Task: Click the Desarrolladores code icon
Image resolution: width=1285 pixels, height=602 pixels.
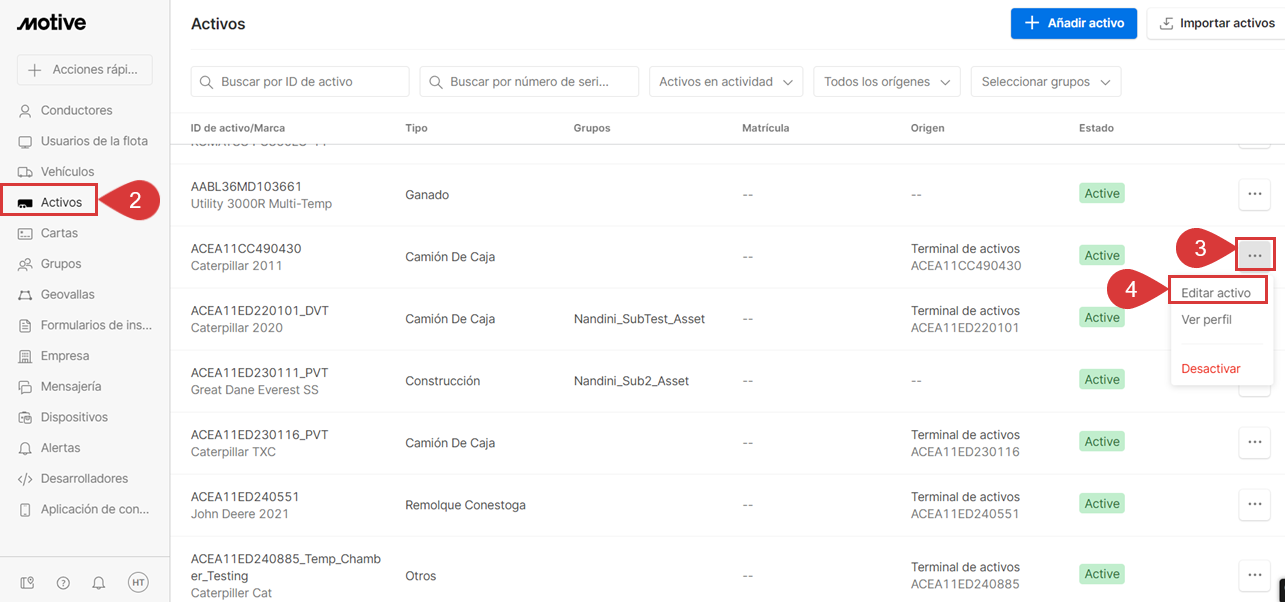Action: tap(25, 479)
